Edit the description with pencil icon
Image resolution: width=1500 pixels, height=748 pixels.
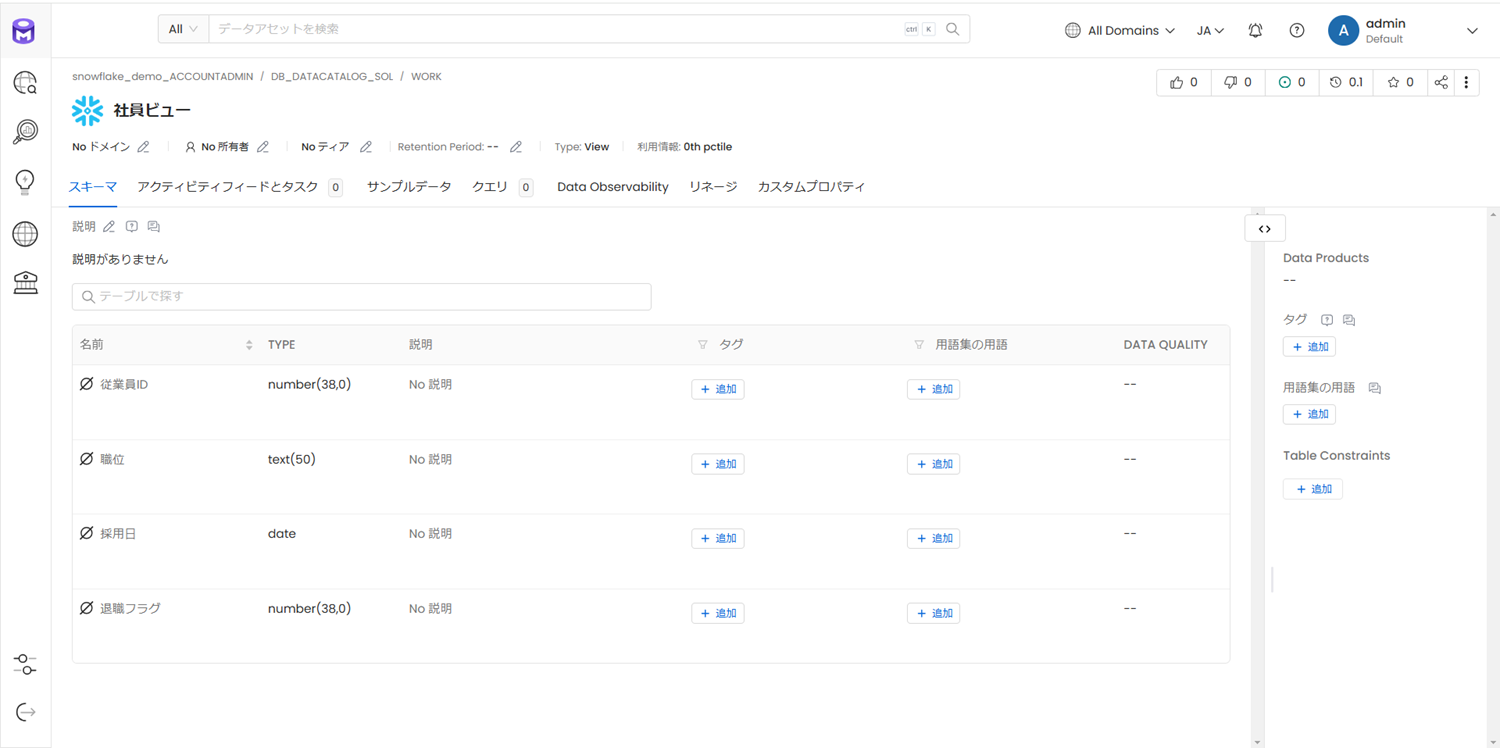pos(109,227)
